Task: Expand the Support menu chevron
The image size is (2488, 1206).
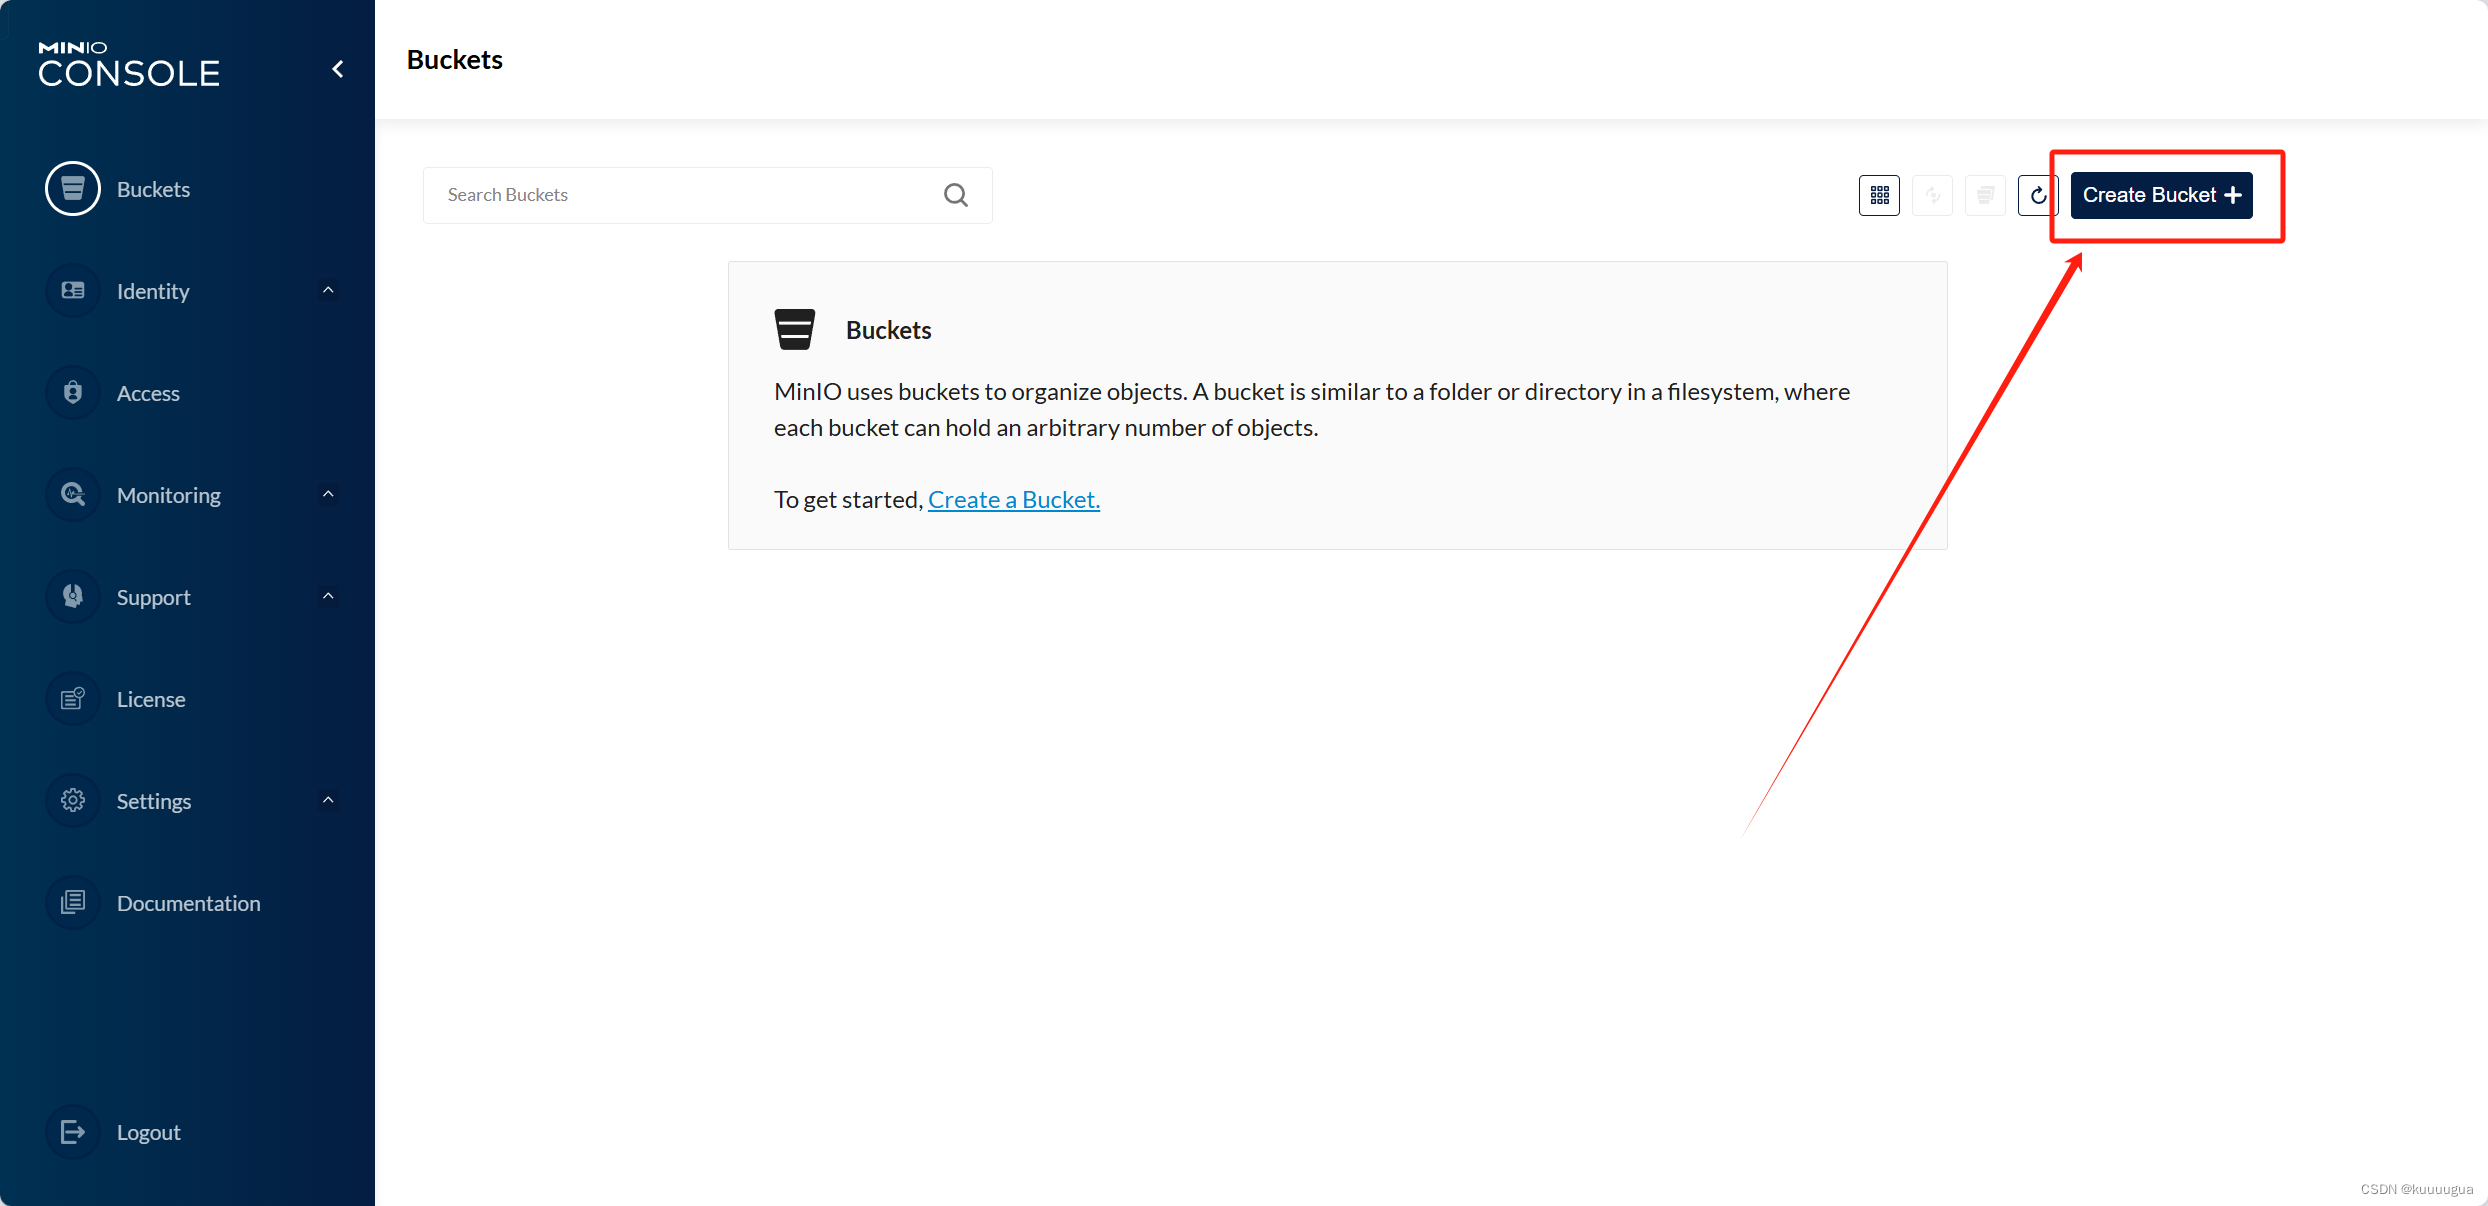Action: [x=328, y=597]
